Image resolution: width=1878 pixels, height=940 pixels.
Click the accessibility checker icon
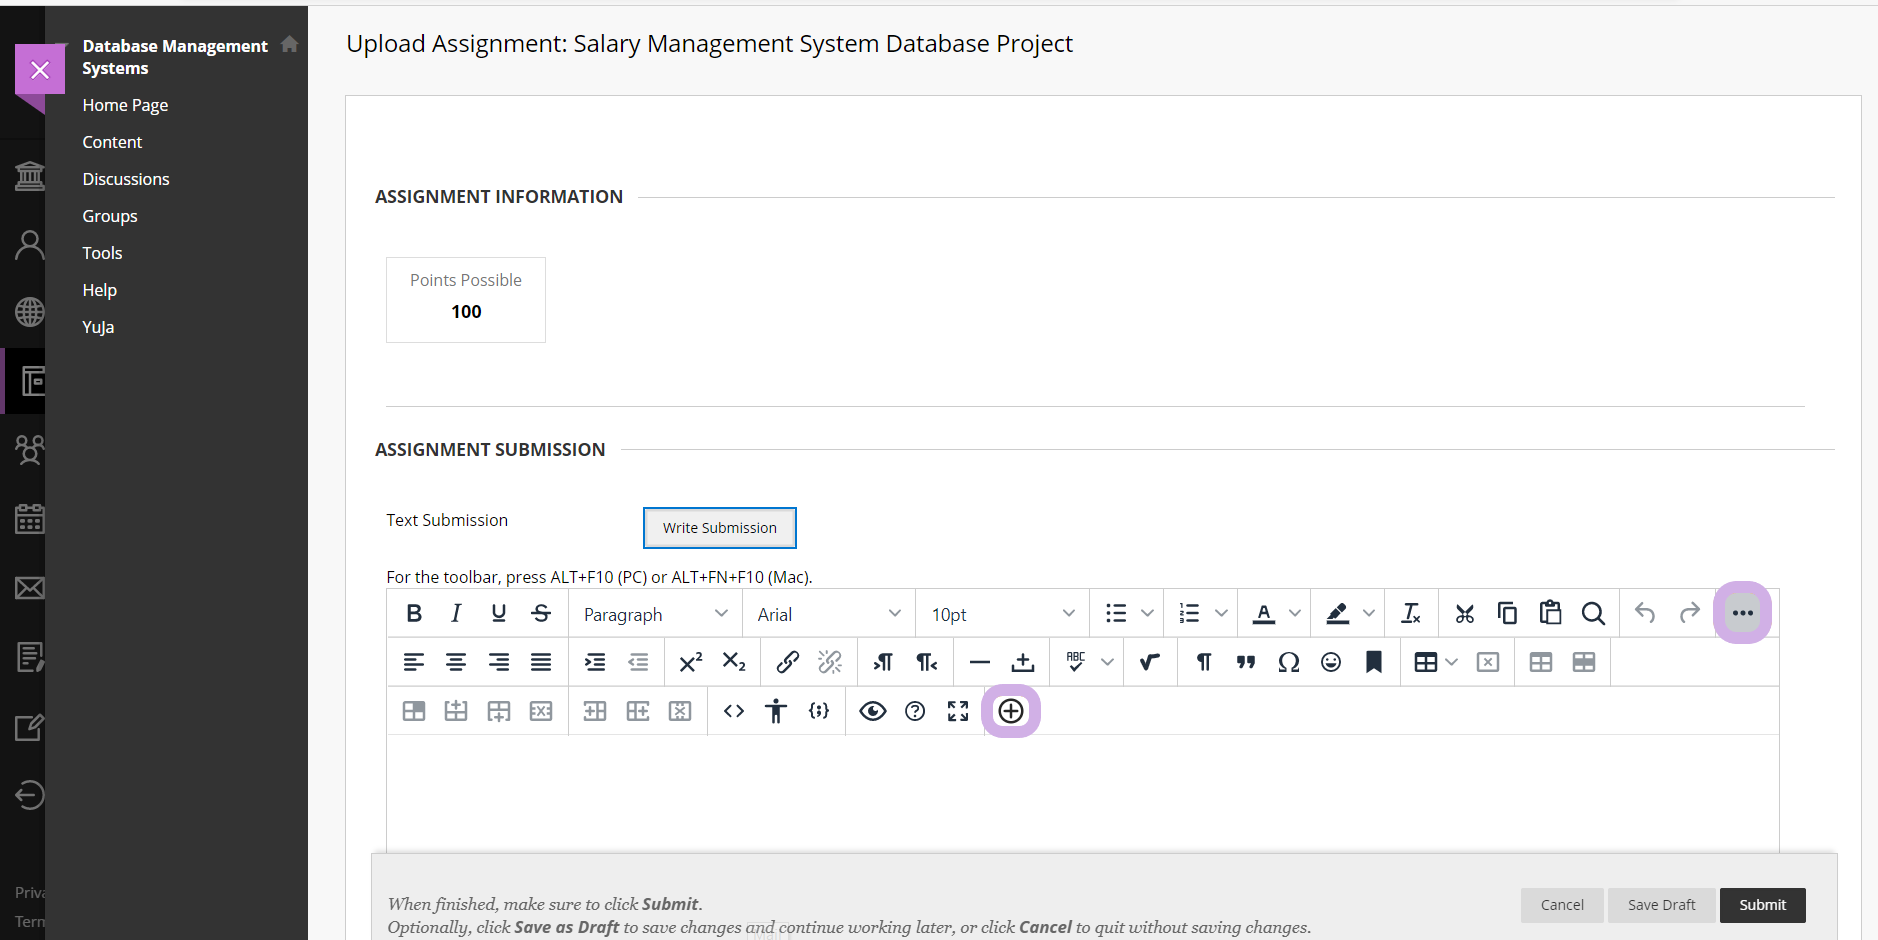(x=776, y=711)
